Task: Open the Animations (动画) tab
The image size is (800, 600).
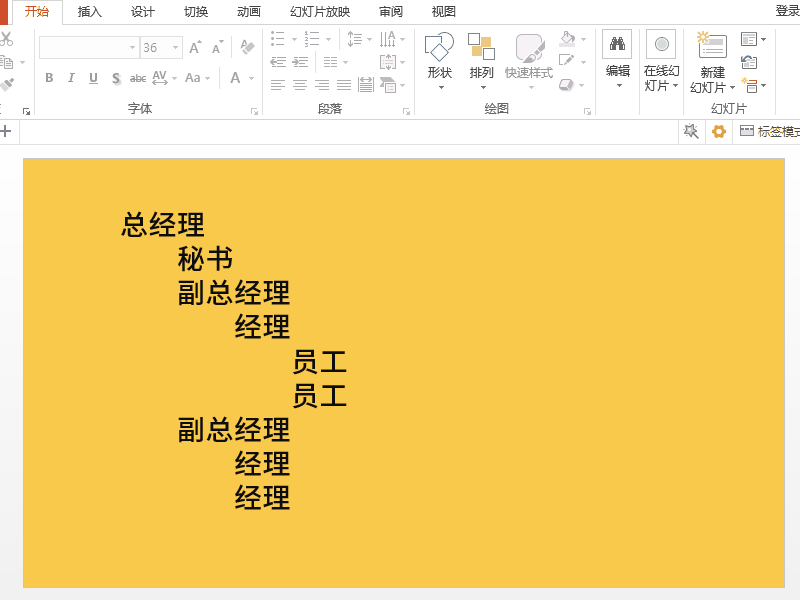Action: click(x=249, y=12)
